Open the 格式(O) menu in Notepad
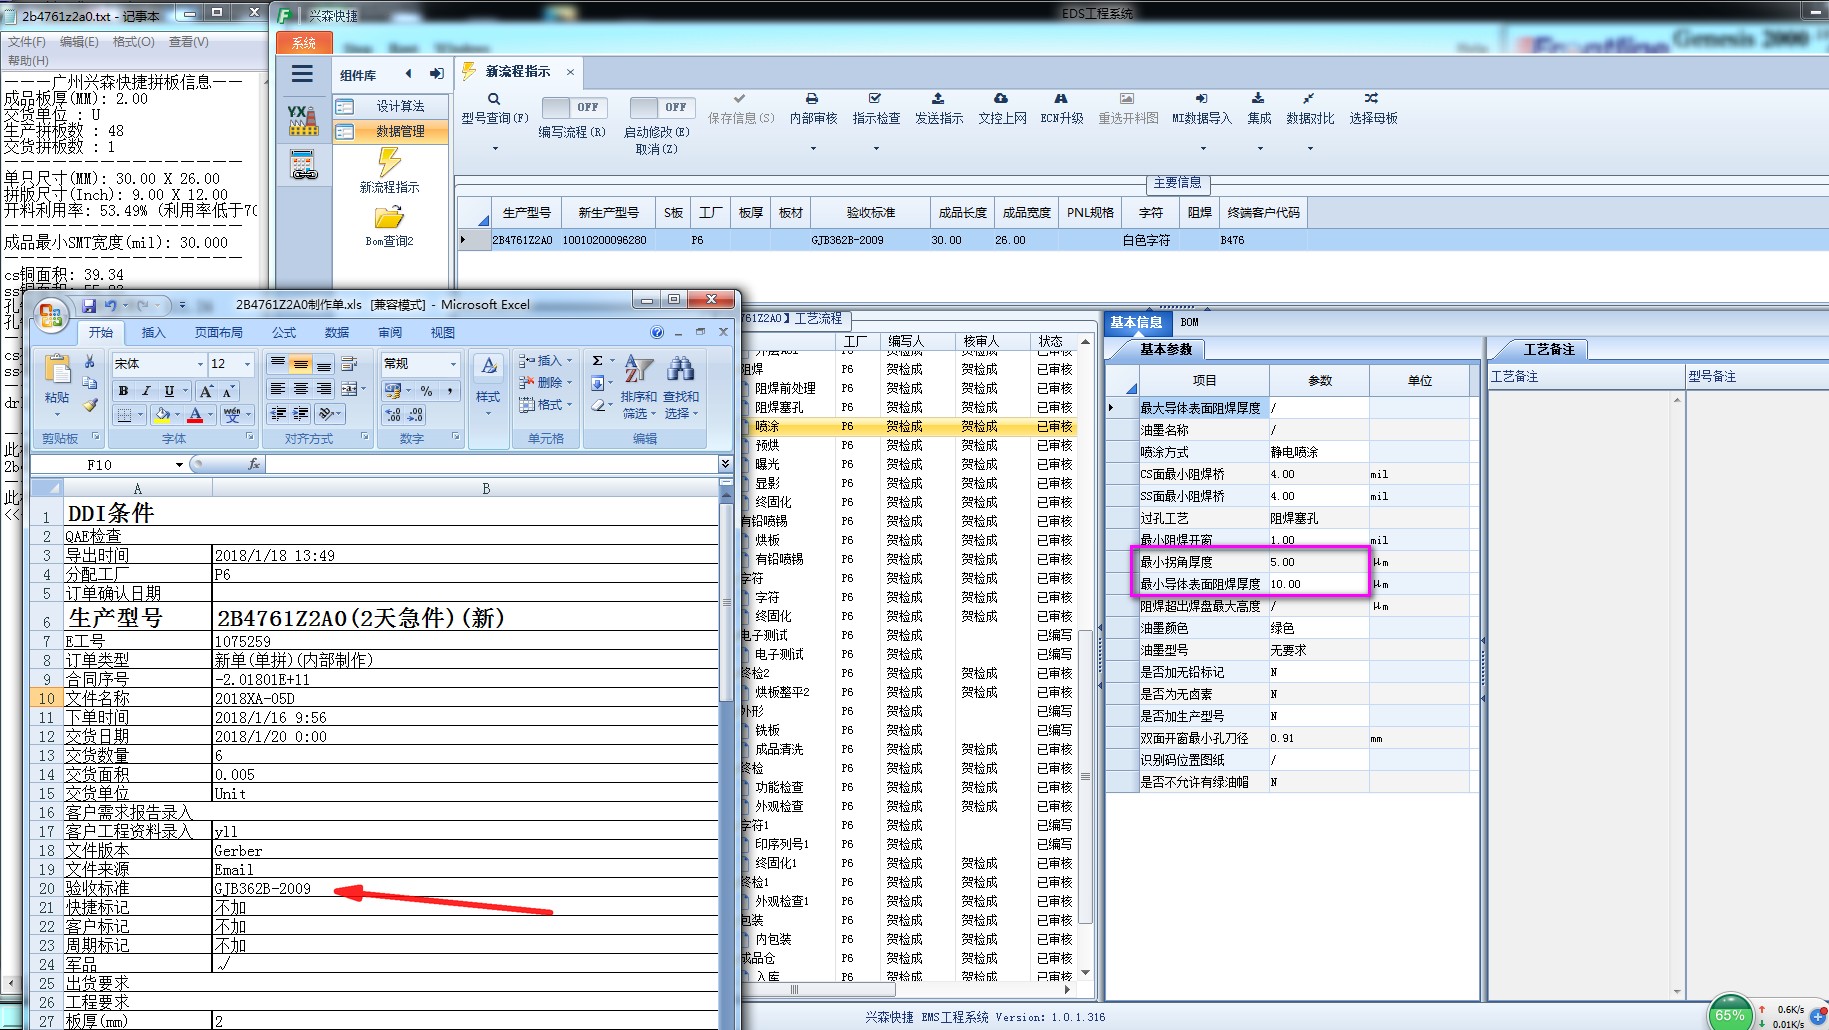 (133, 42)
